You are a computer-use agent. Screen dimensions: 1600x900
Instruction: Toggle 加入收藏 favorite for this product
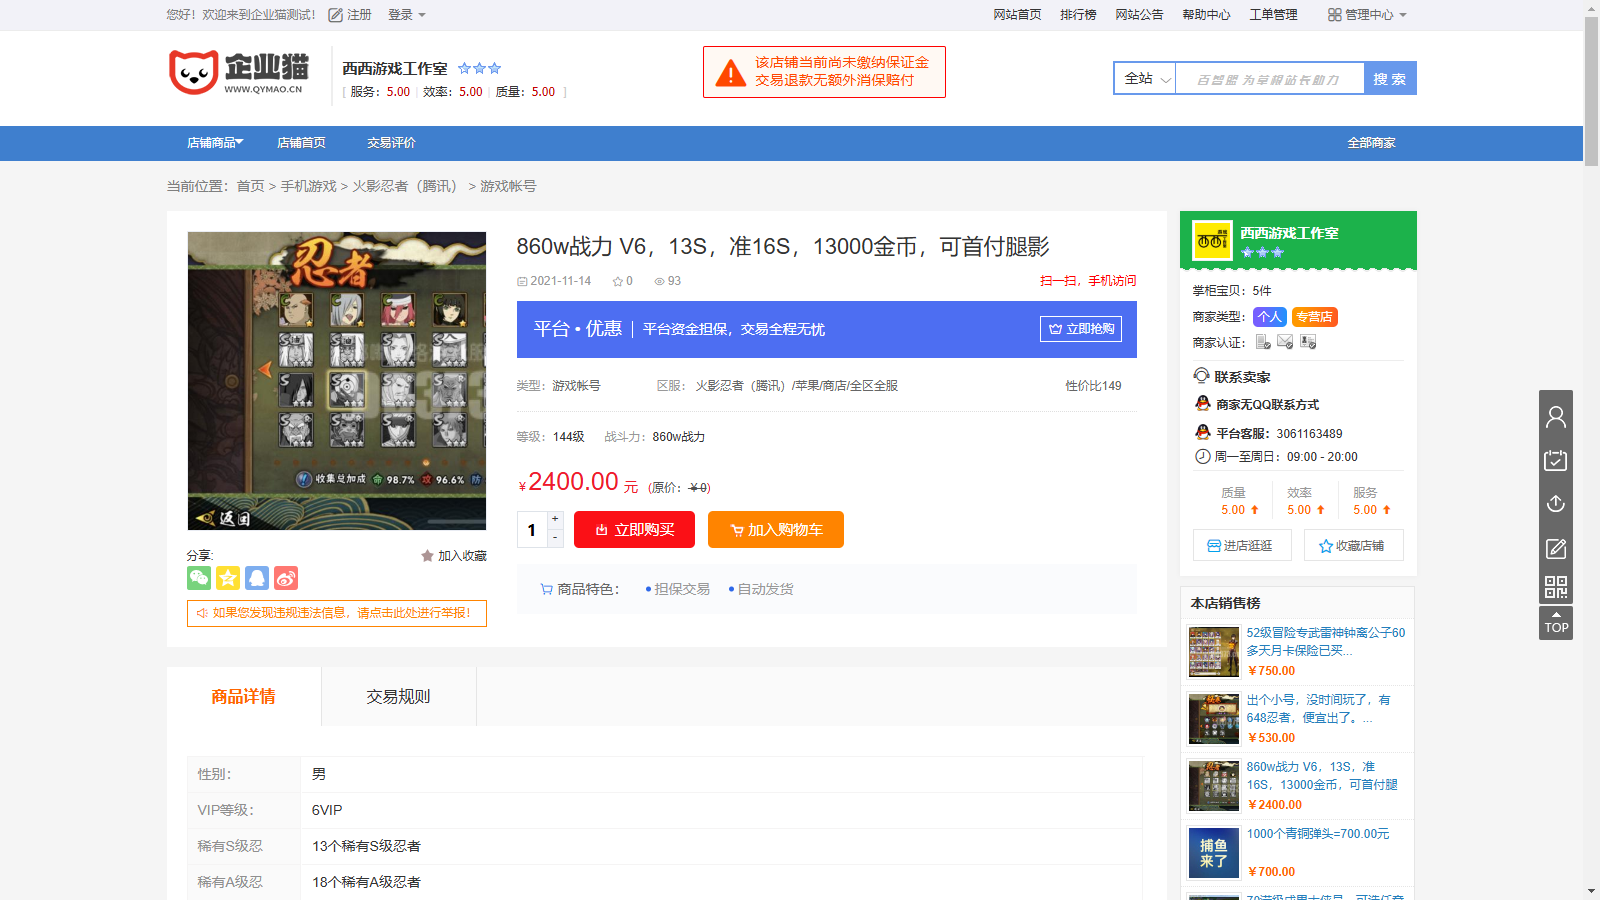[x=454, y=556]
